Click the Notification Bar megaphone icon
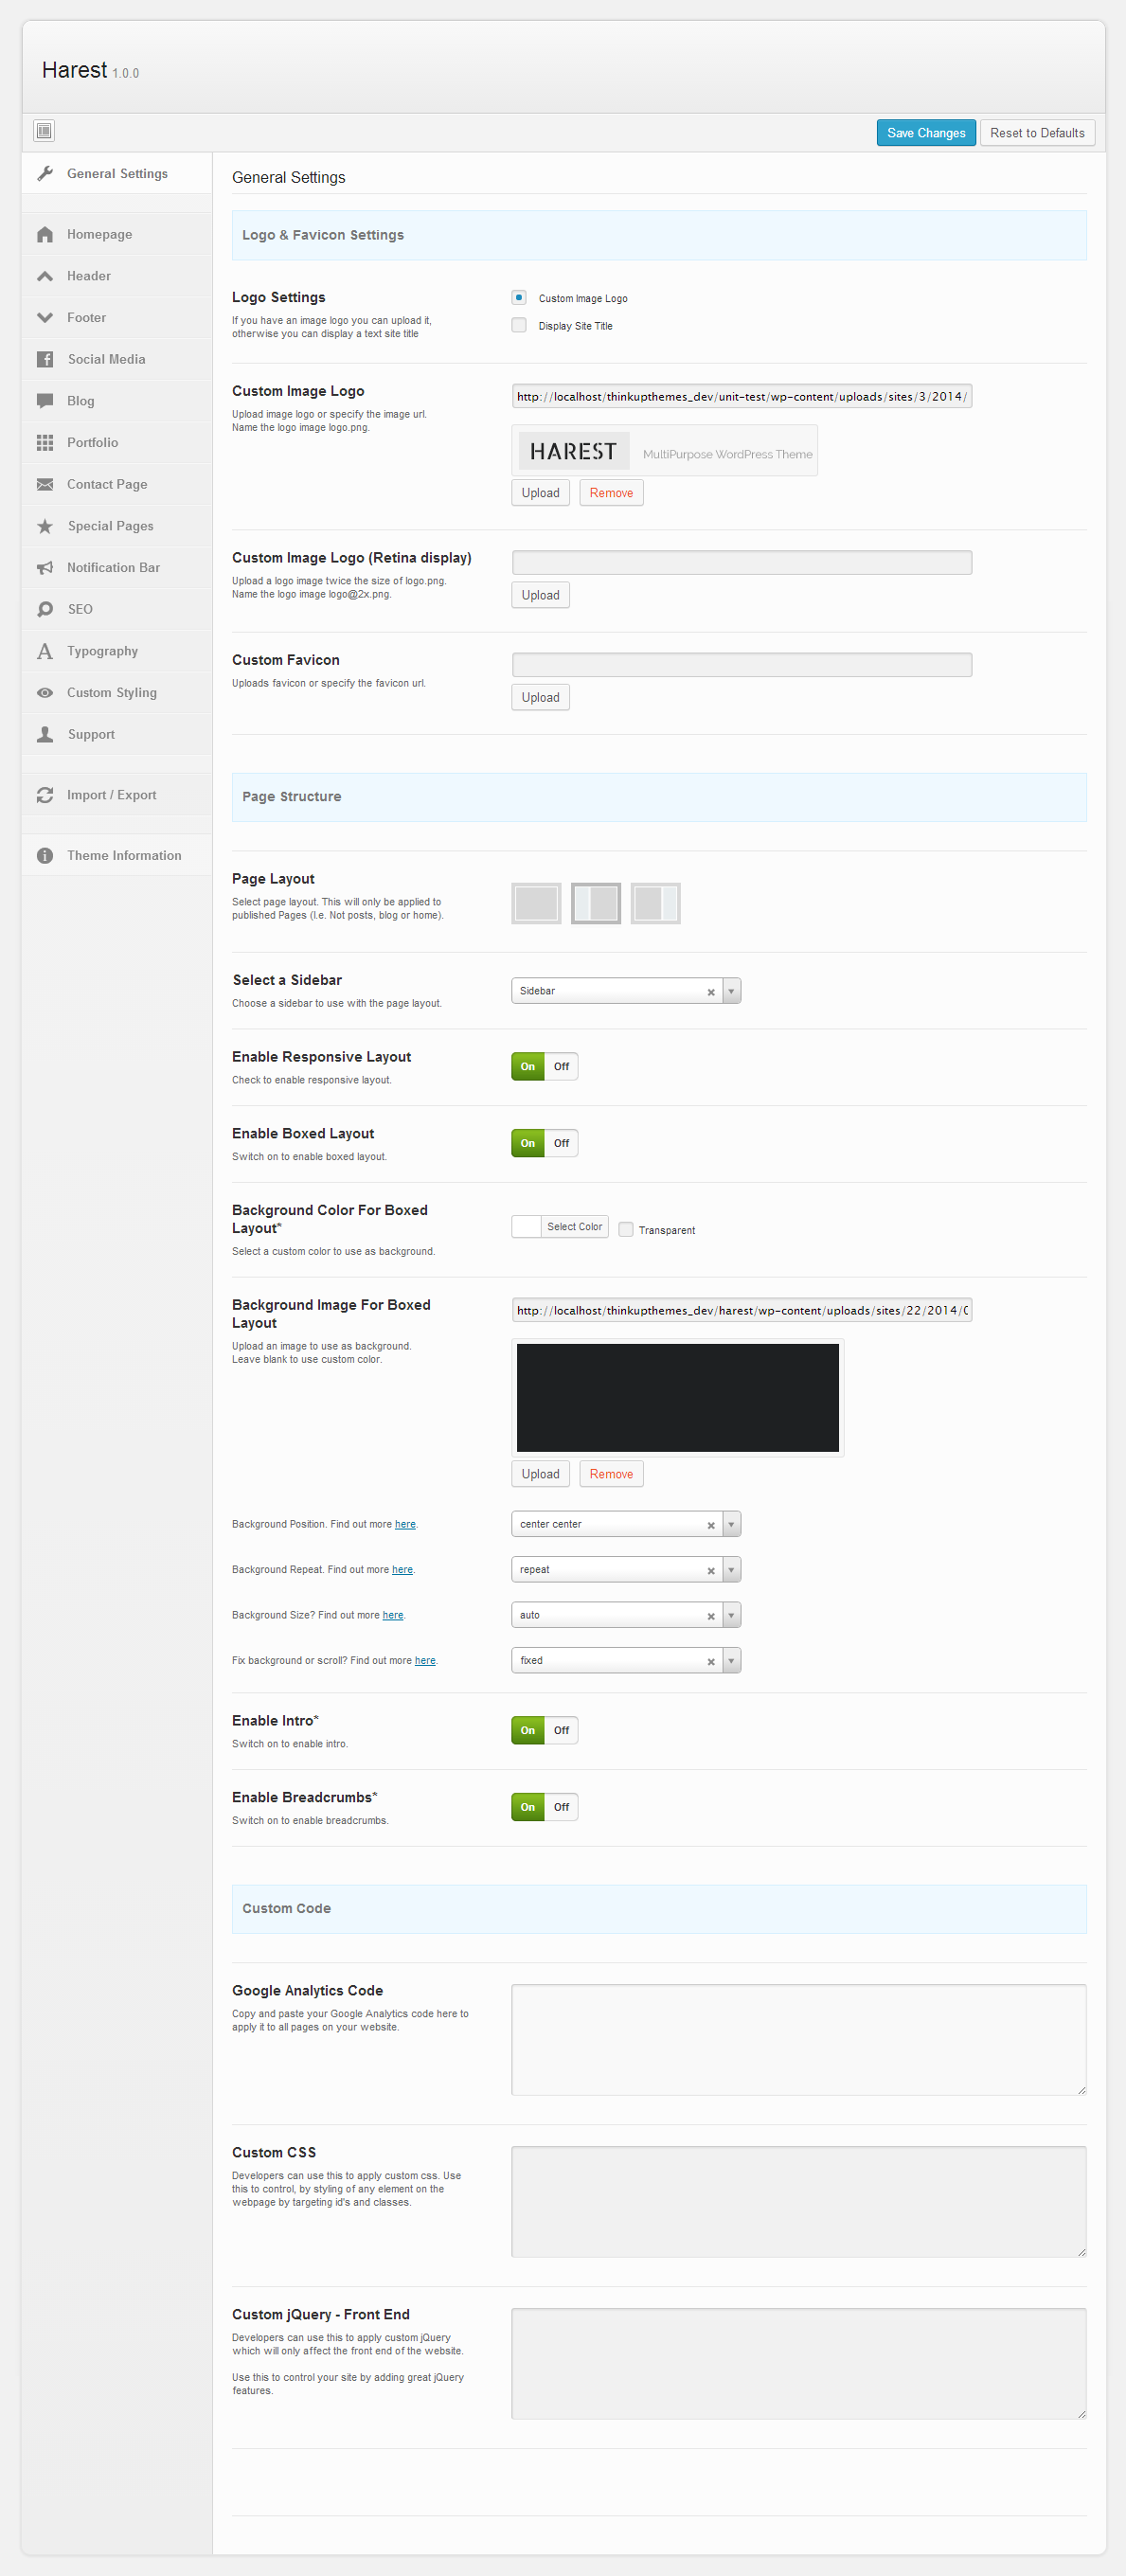This screenshot has height=2576, width=1126. click(x=45, y=567)
